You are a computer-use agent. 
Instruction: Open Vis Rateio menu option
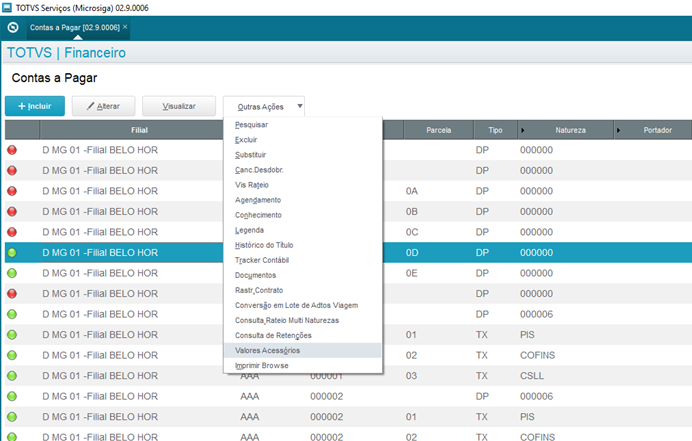(252, 185)
